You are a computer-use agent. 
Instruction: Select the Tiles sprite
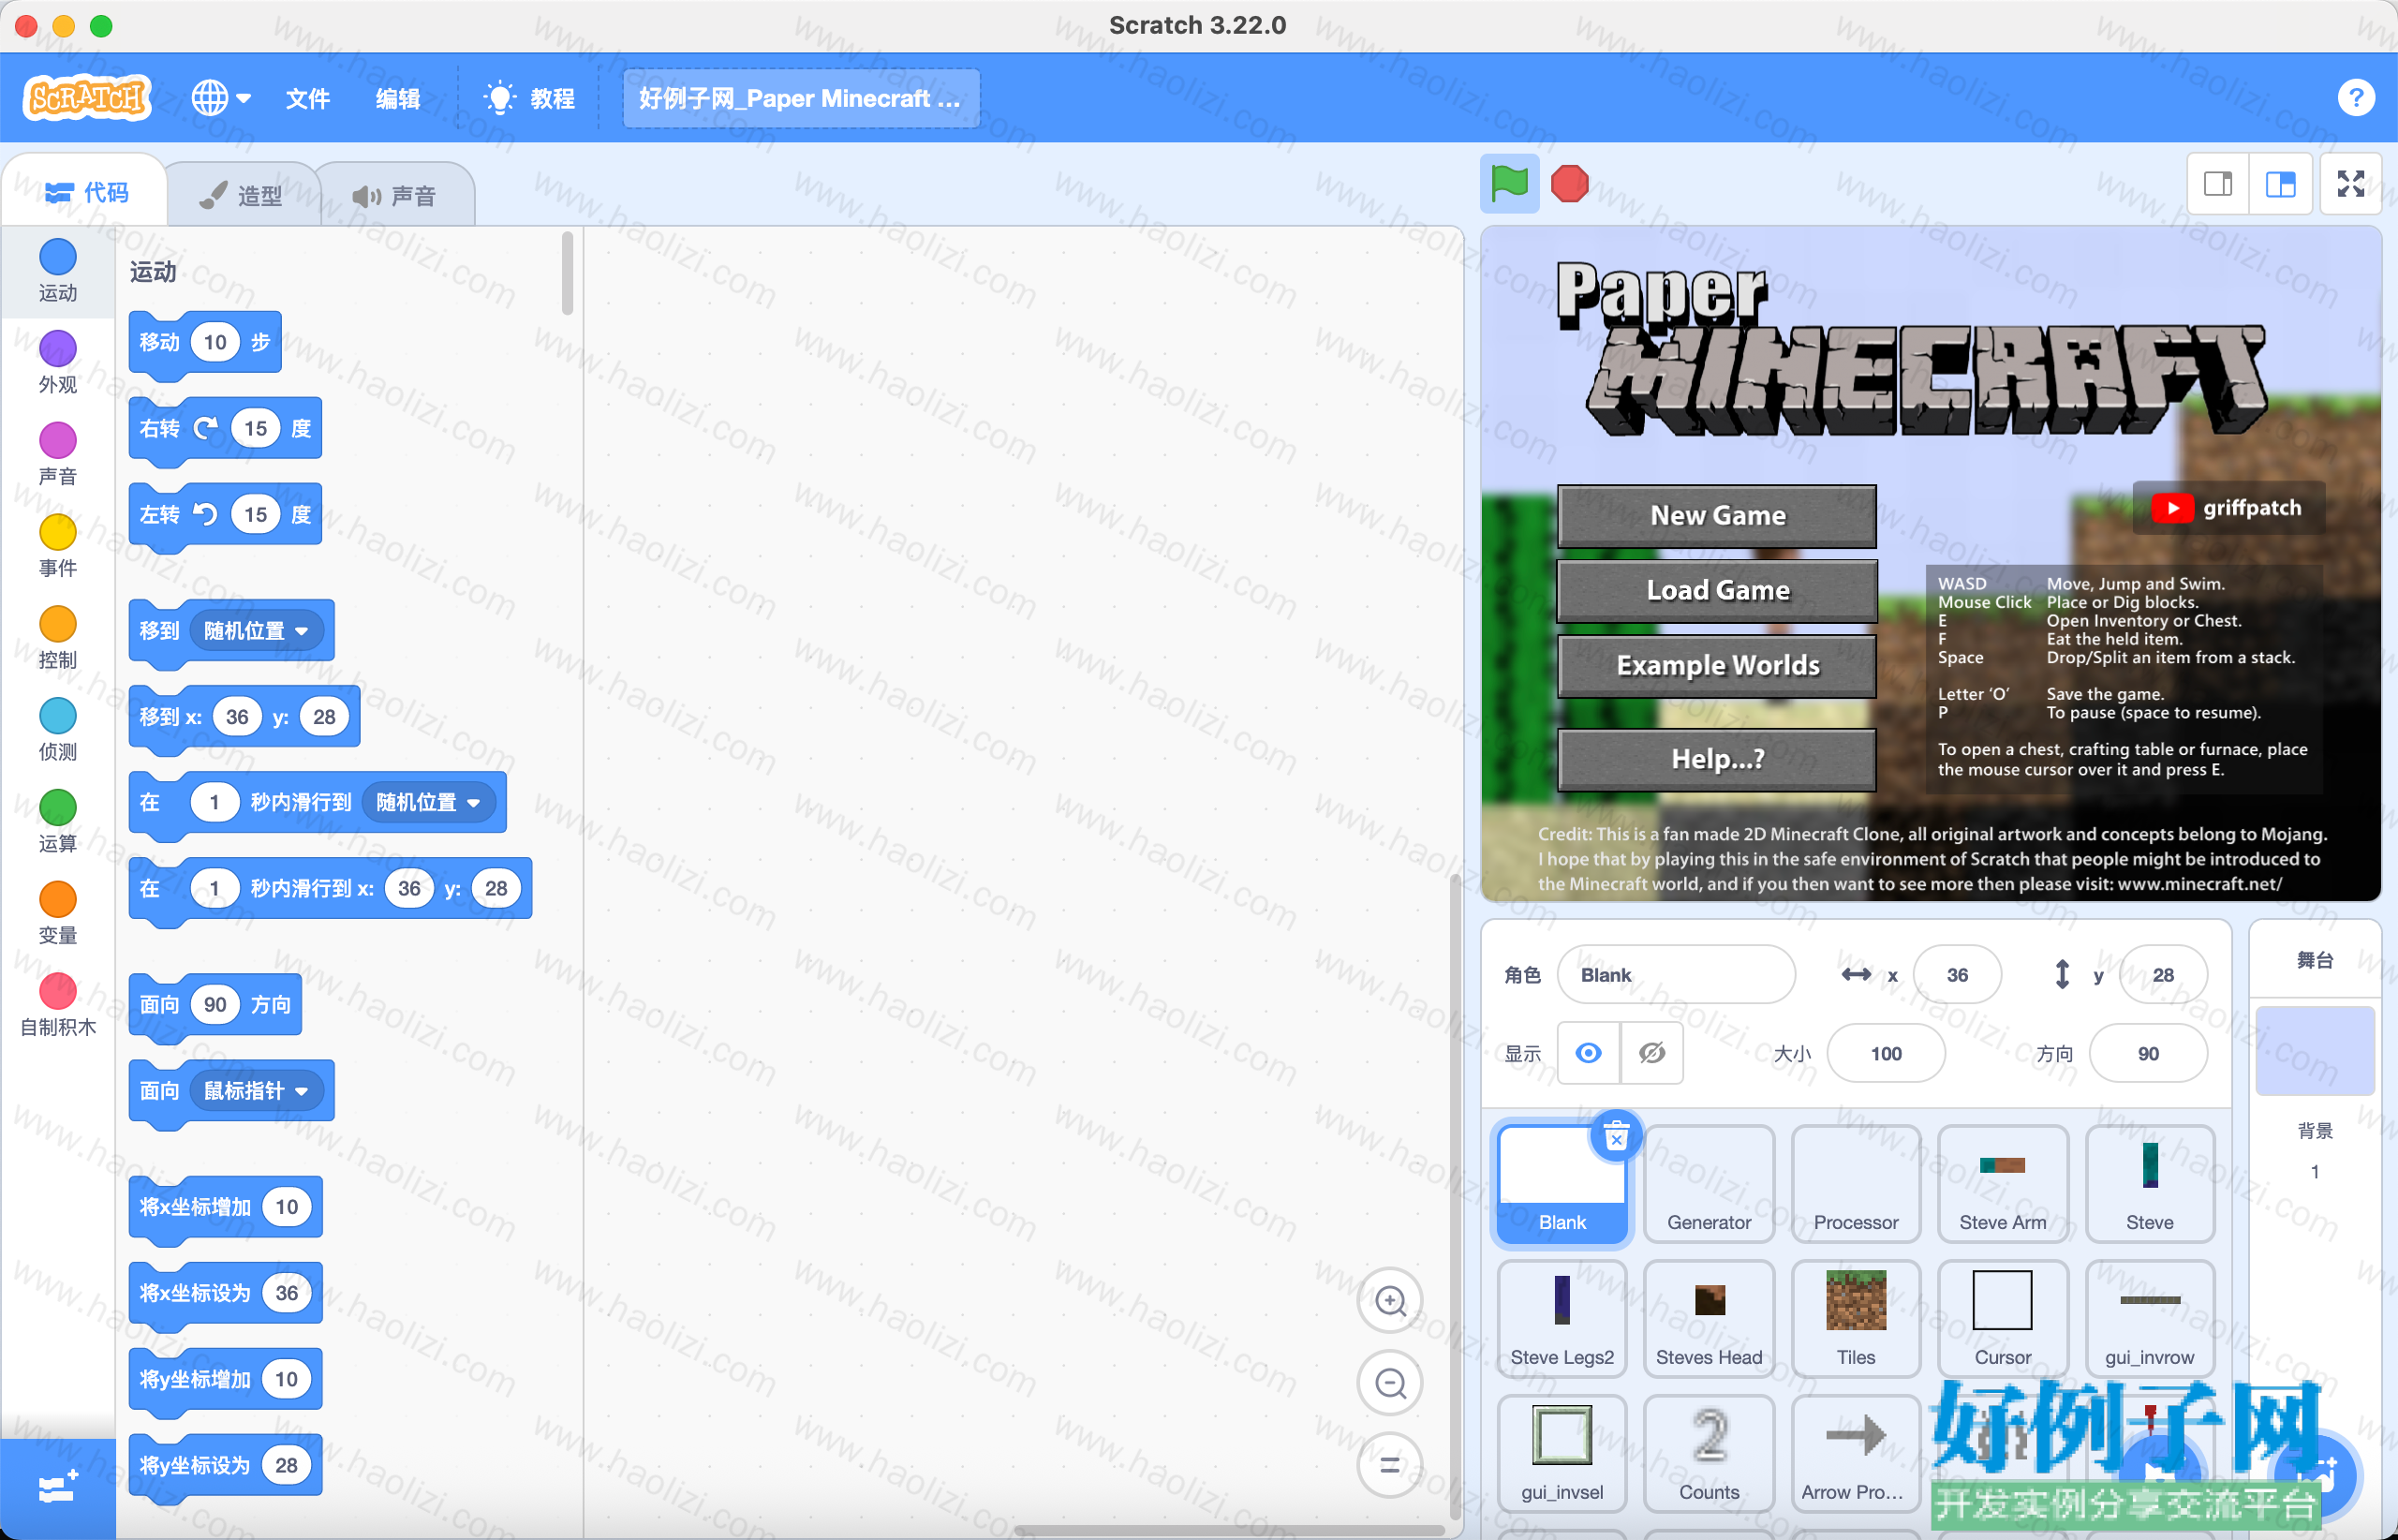click(1856, 1319)
